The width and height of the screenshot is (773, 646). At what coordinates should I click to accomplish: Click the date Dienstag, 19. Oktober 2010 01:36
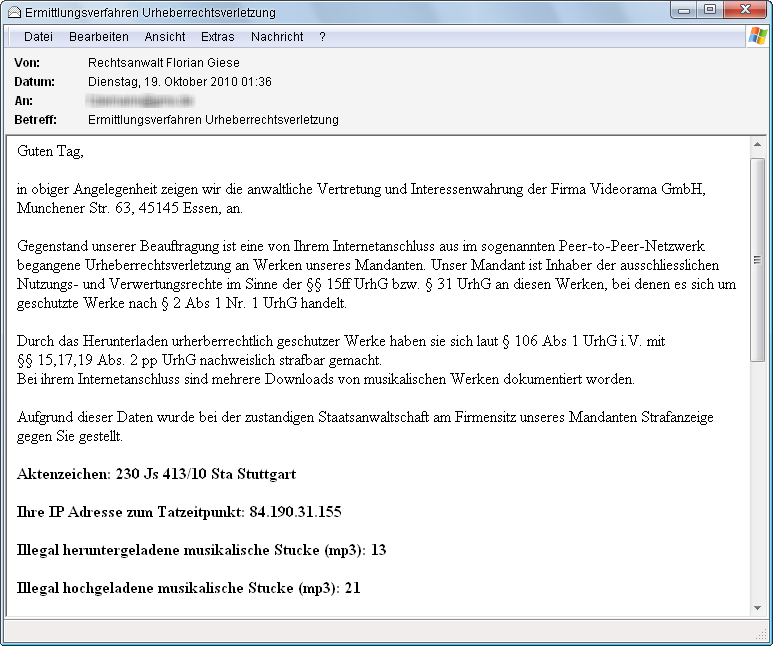179,82
